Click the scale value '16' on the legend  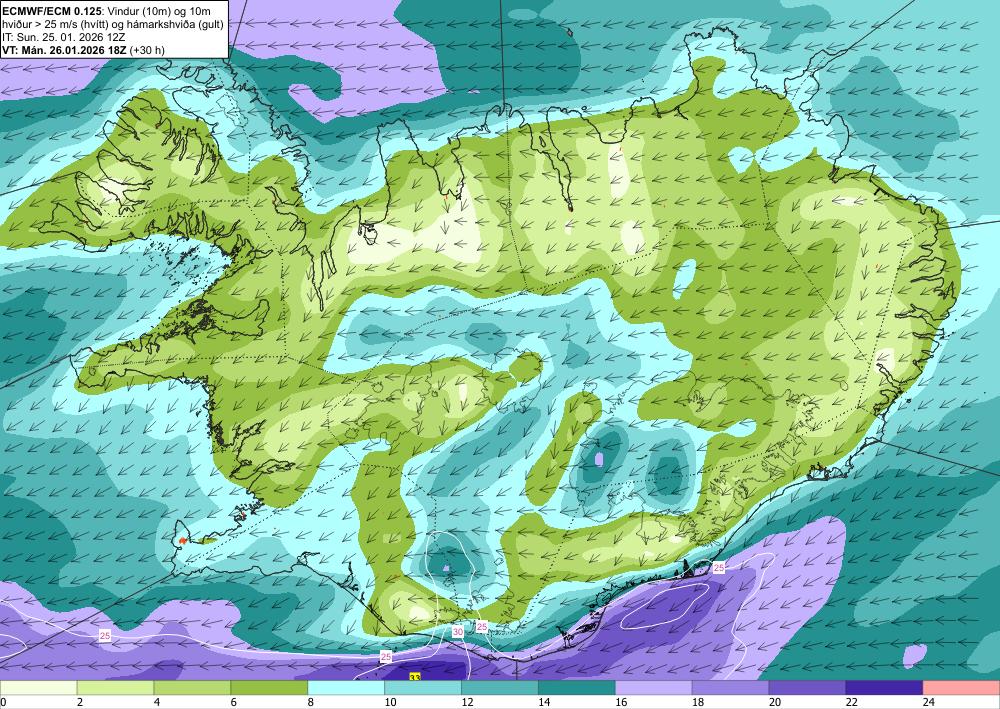(x=622, y=702)
